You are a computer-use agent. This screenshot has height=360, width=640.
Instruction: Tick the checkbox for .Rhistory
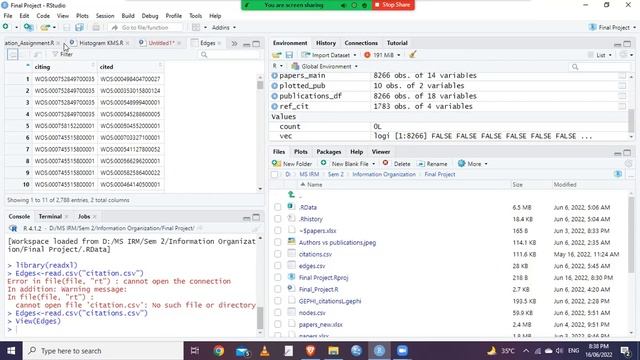(x=278, y=219)
